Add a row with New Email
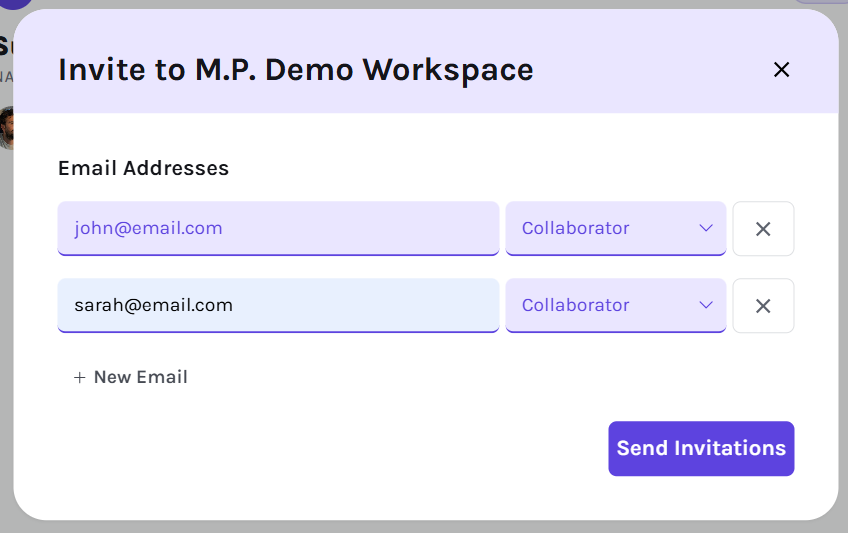The image size is (848, 533). (x=130, y=377)
